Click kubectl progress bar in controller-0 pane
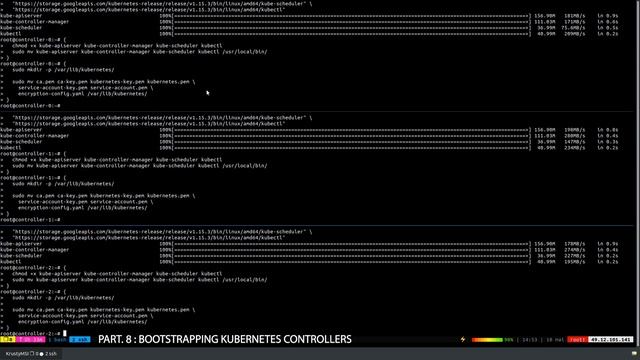This screenshot has height=360, width=640. 352,34
